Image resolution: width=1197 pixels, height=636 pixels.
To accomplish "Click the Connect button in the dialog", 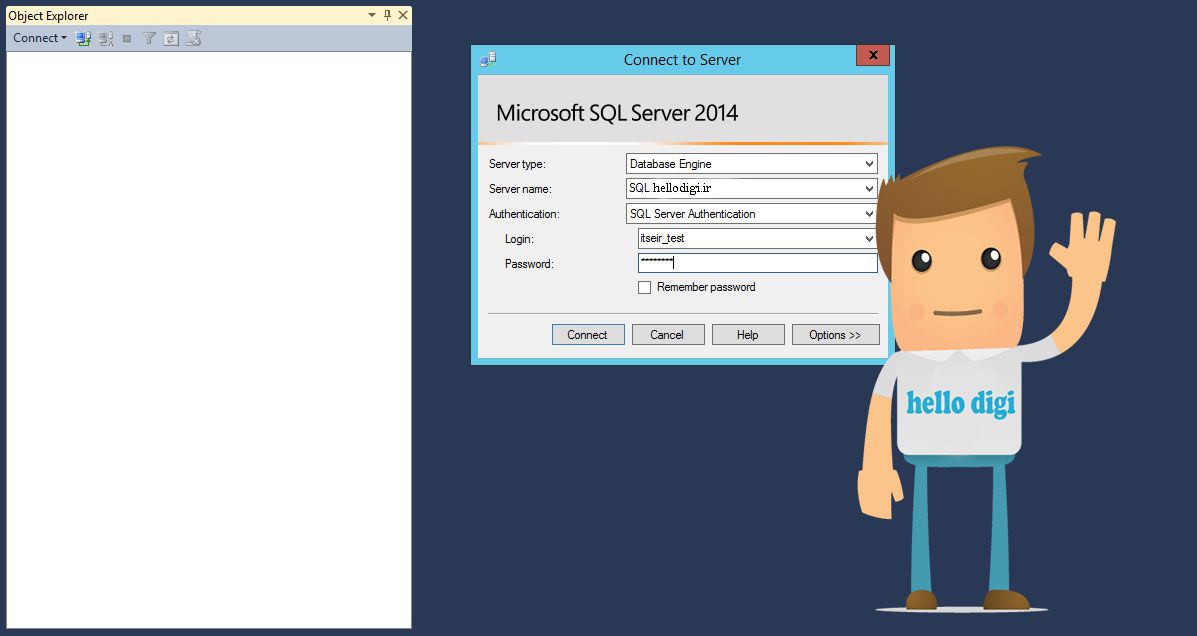I will (588, 334).
